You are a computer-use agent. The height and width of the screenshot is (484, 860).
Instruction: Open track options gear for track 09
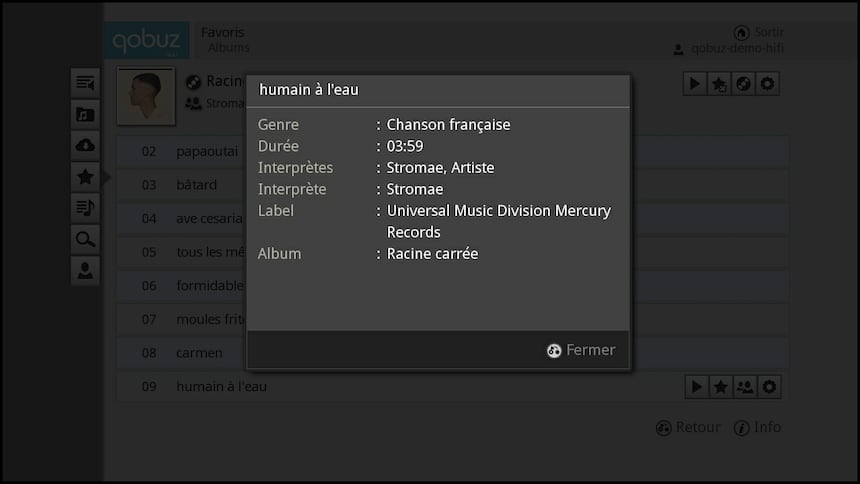tap(769, 387)
